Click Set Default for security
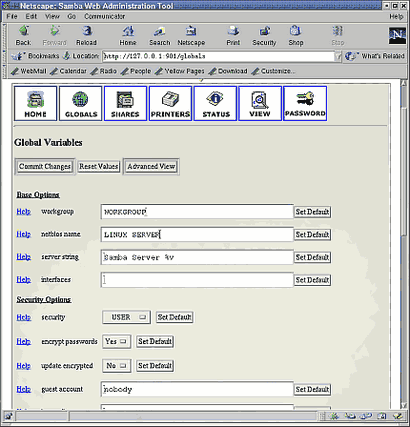Image resolution: width=410 pixels, height=427 pixels. click(x=175, y=317)
